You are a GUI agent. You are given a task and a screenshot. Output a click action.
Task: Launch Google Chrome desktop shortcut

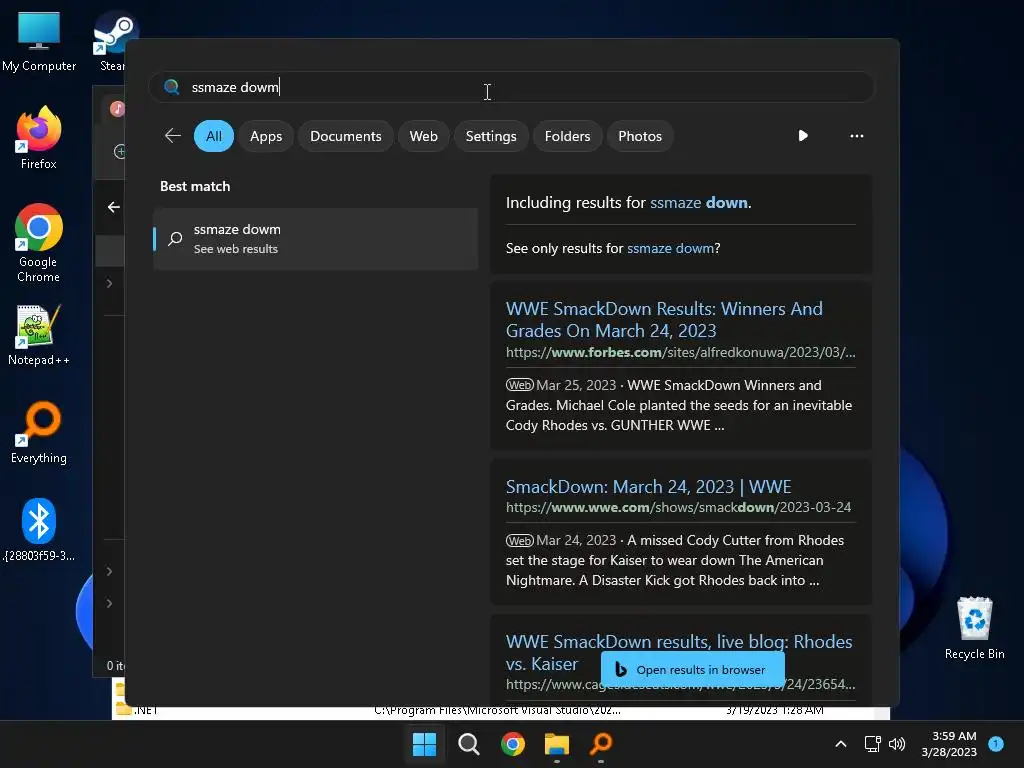39,242
